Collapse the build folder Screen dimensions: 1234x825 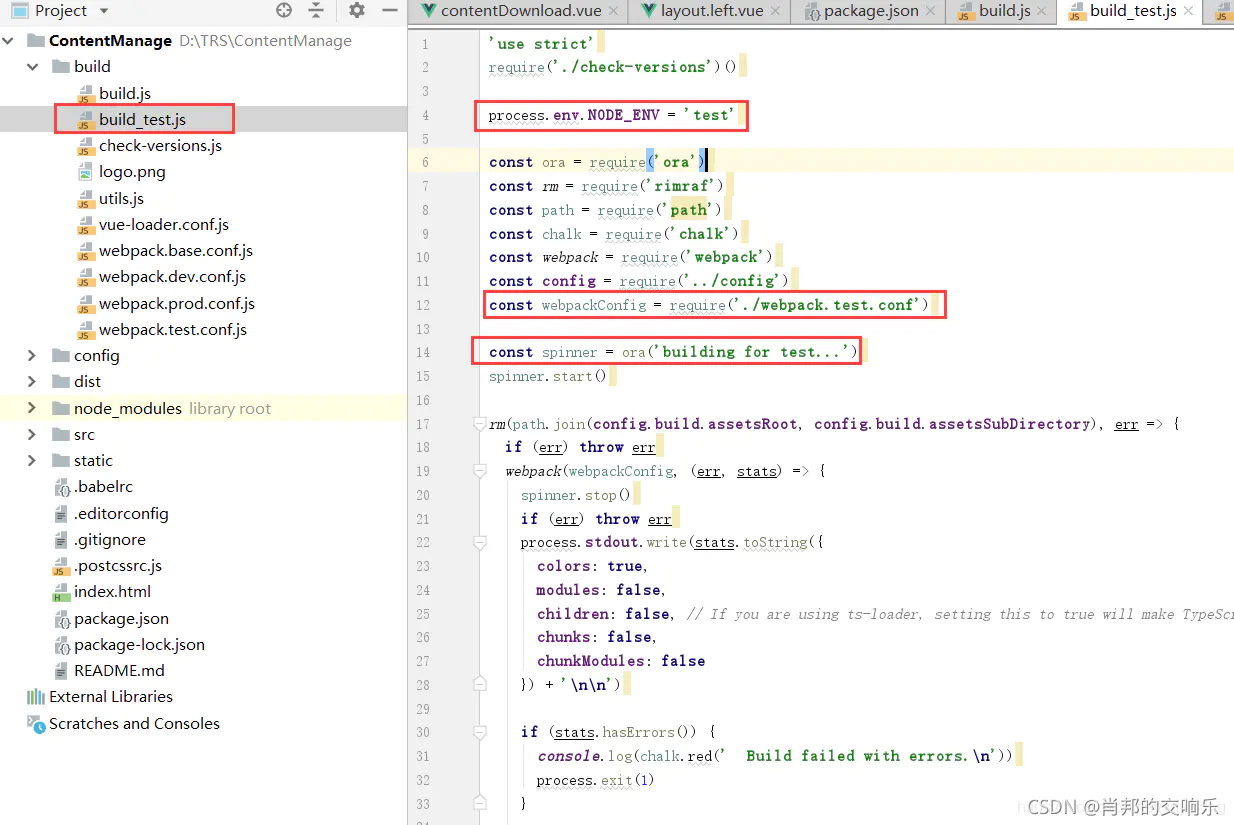[x=33, y=67]
